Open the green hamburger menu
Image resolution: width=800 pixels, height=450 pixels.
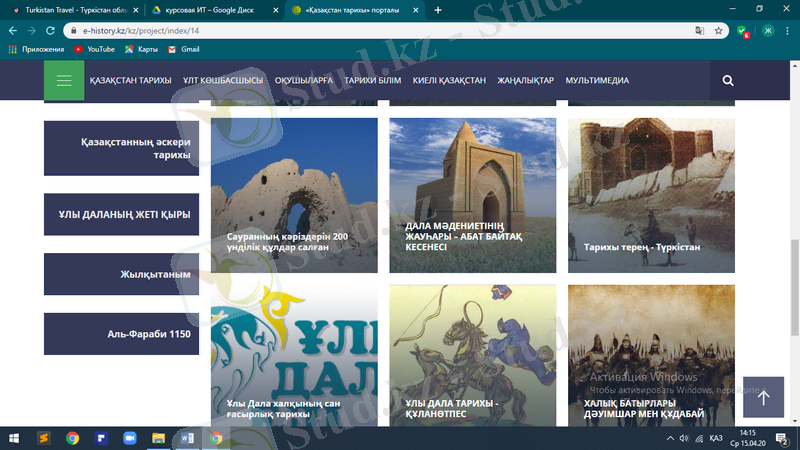pyautogui.click(x=64, y=81)
